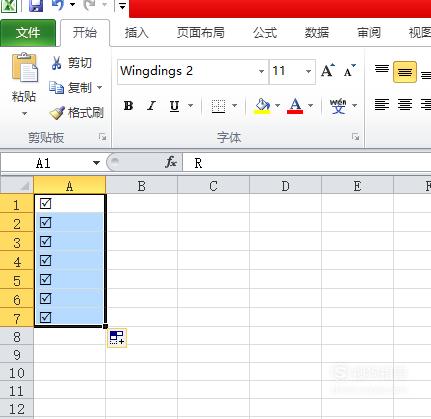Click the Auto Fill Options icon
The width and height of the screenshot is (431, 419).
pyautogui.click(x=117, y=338)
